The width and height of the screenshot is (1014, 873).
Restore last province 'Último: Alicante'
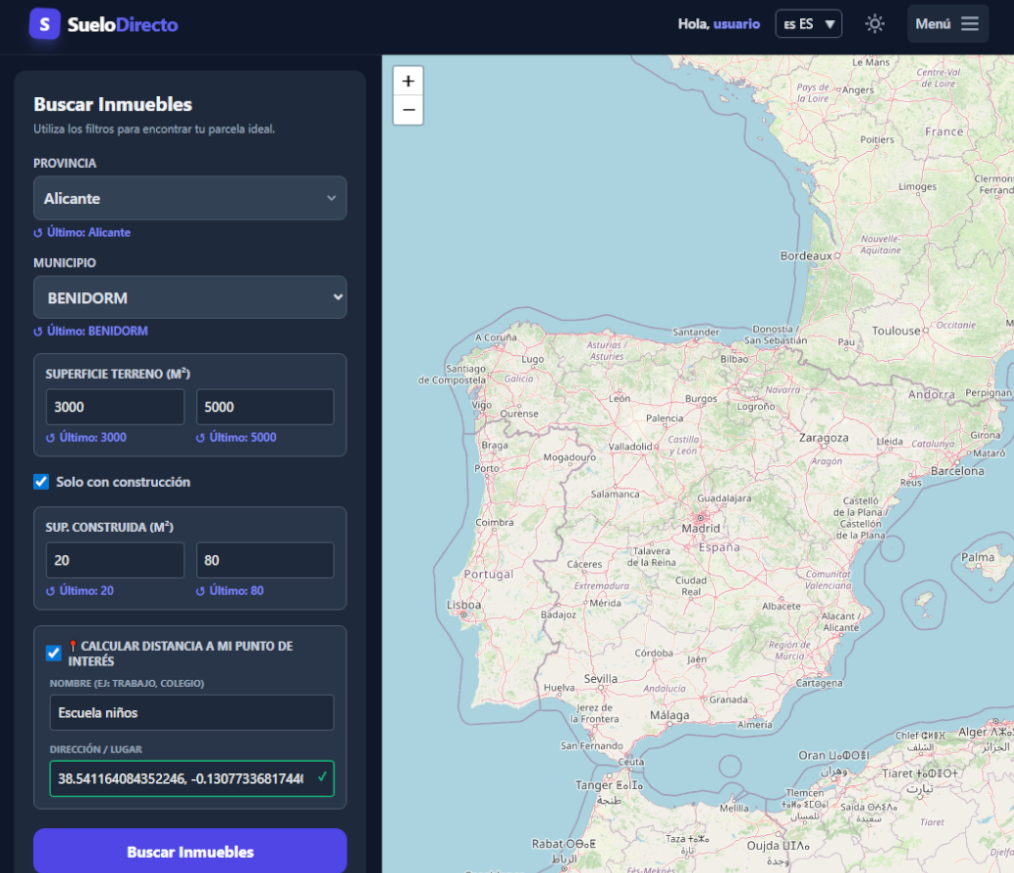pos(82,232)
